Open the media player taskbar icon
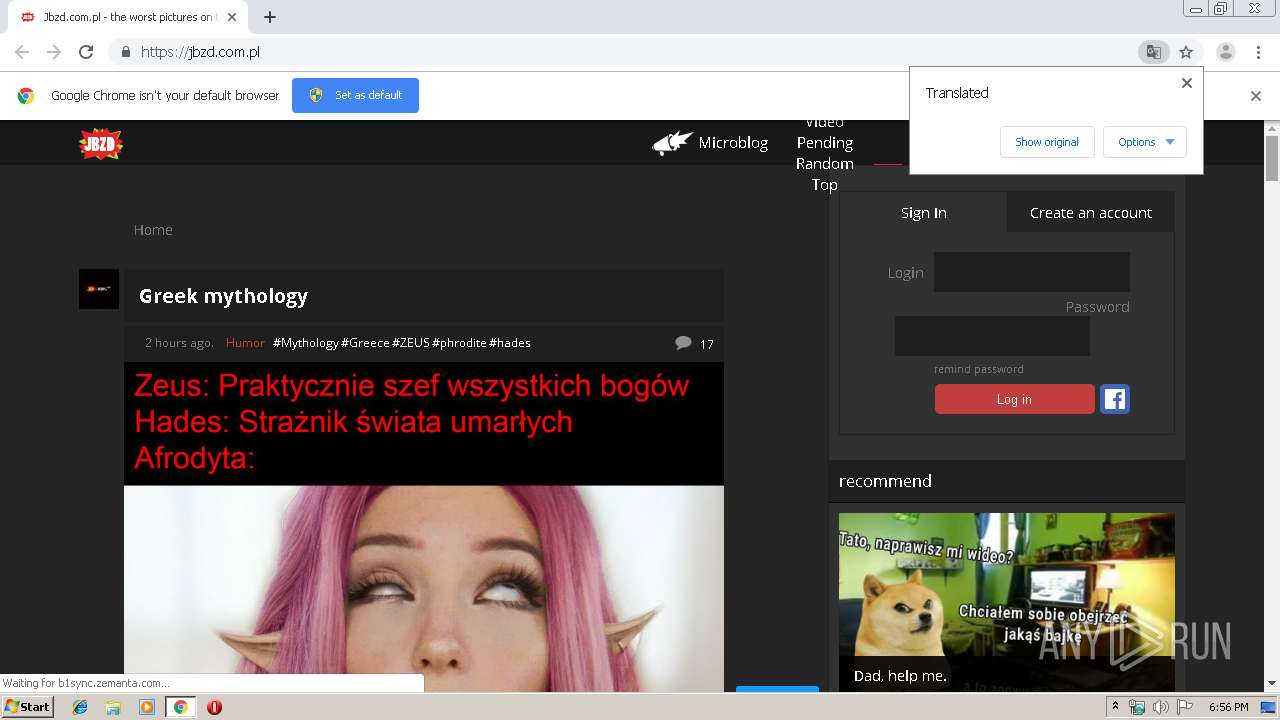 click(147, 707)
